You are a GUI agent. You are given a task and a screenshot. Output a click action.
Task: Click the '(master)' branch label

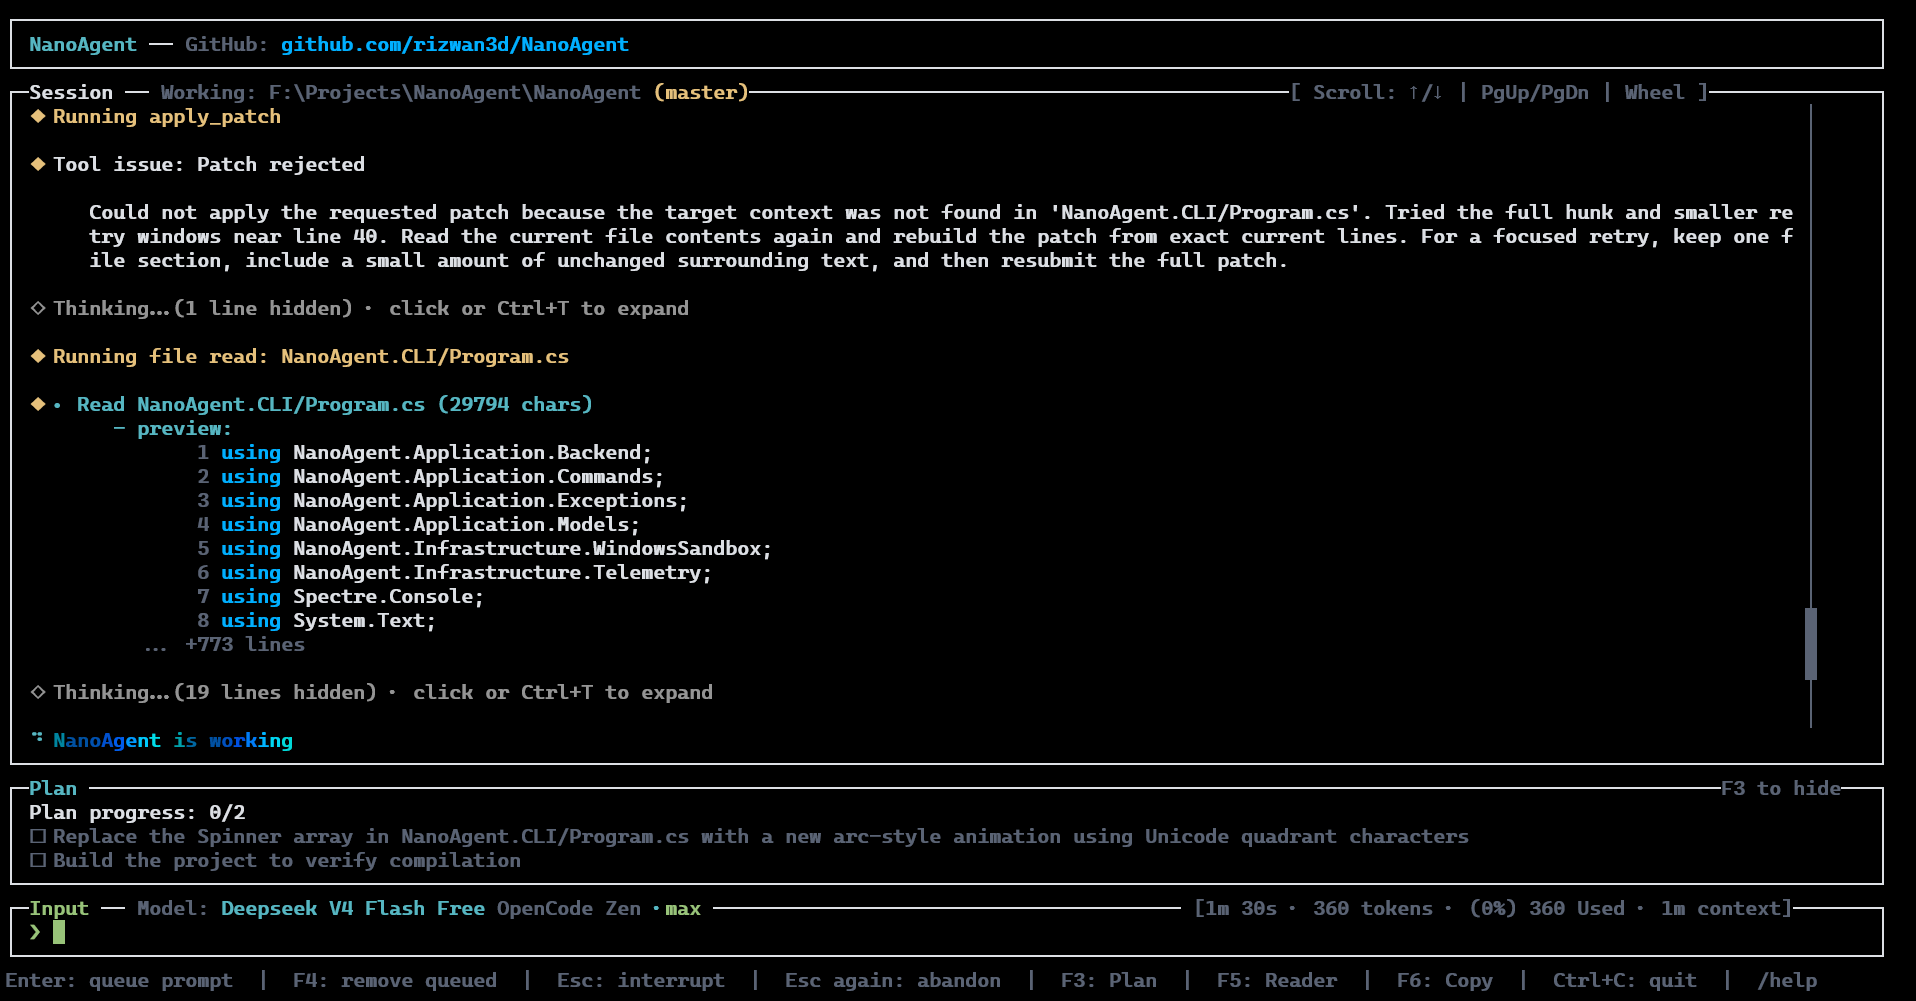701,92
